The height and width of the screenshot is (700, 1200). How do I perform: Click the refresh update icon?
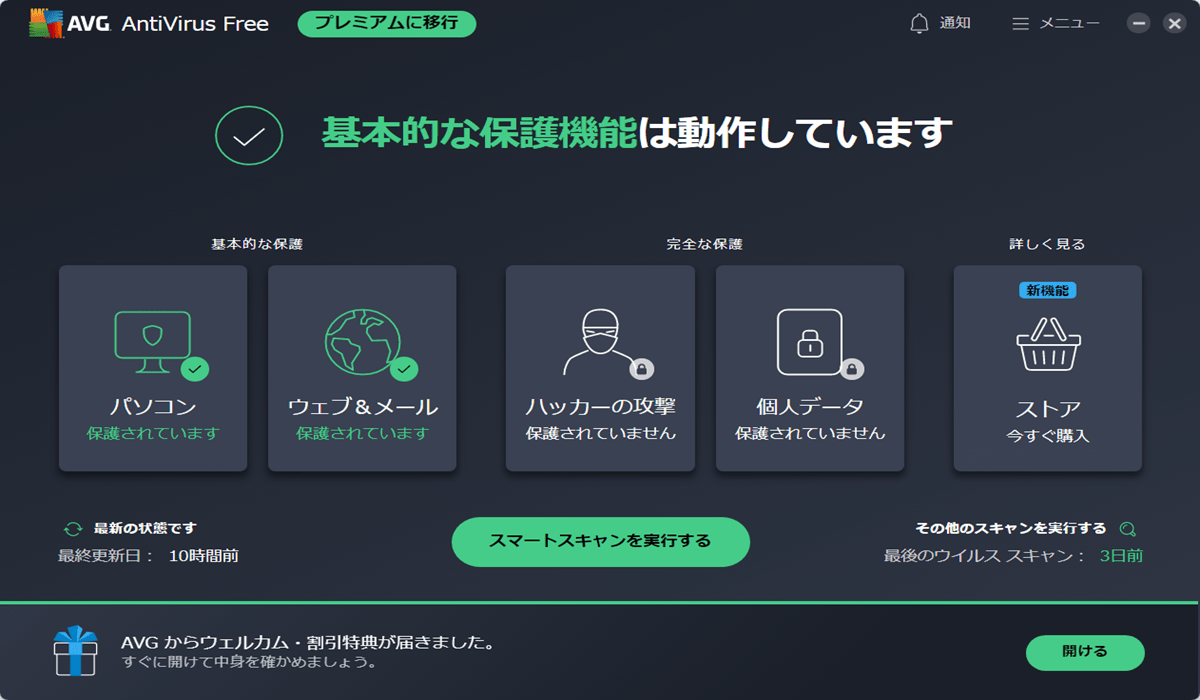coord(73,529)
